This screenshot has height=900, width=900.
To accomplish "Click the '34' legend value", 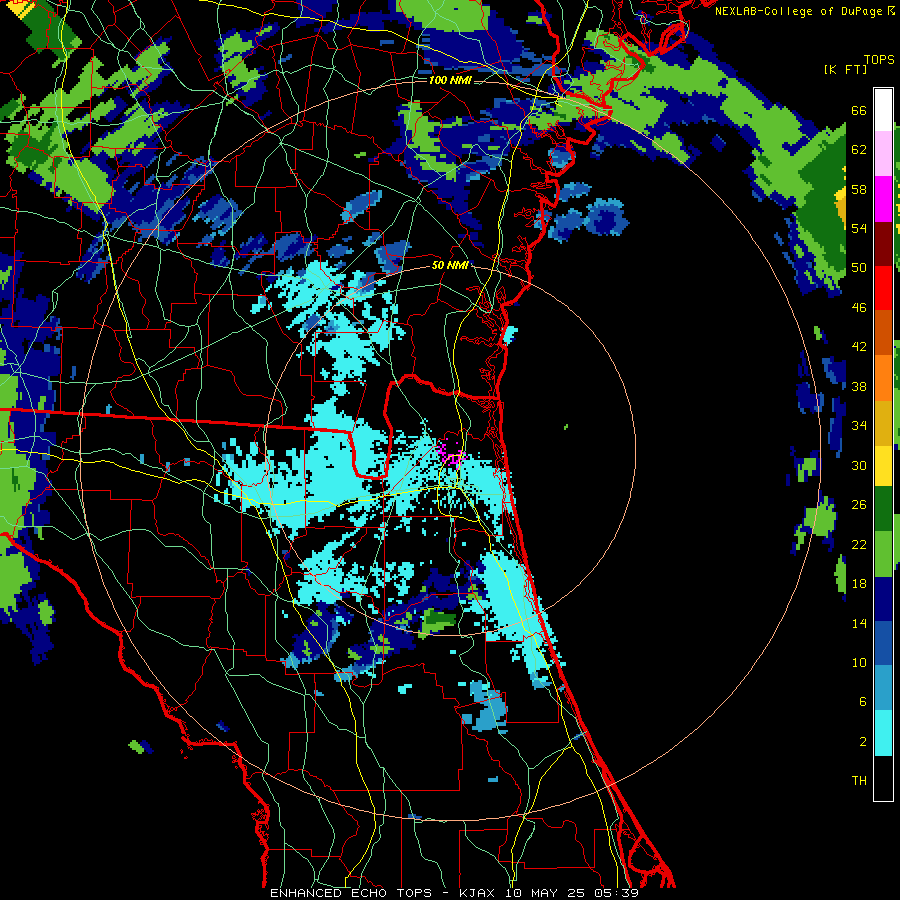I will tap(859, 426).
